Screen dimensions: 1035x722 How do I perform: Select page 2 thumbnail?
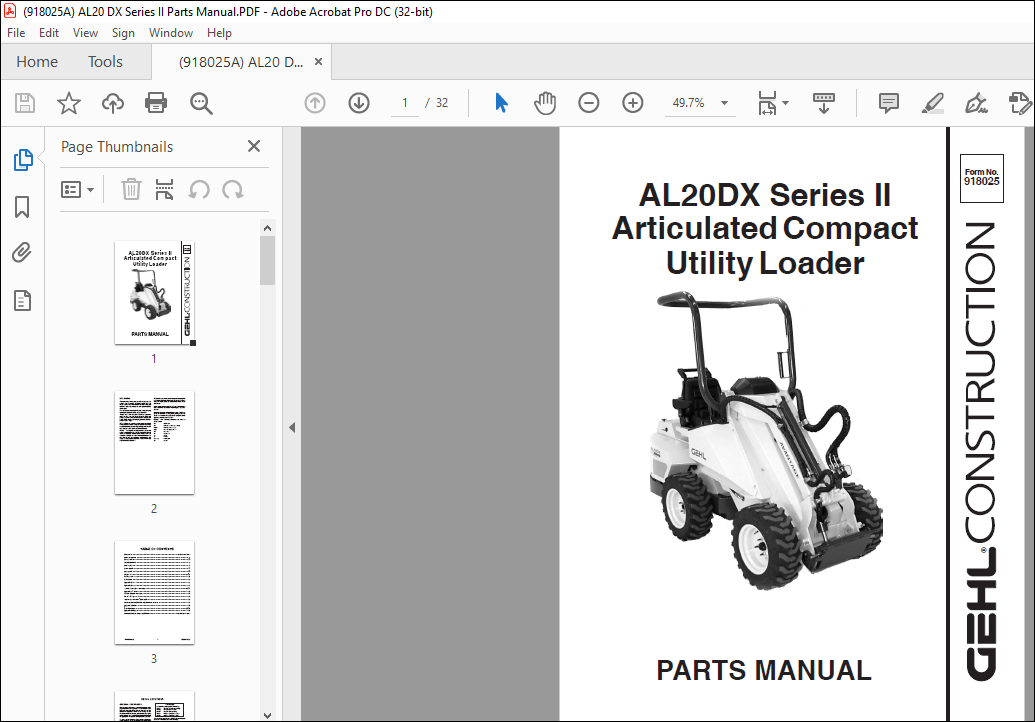154,442
